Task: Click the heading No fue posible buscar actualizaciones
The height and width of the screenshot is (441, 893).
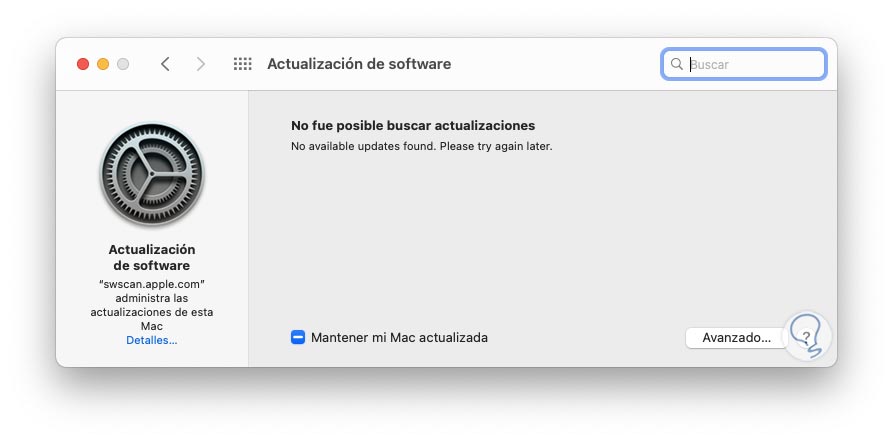Action: coord(413,126)
